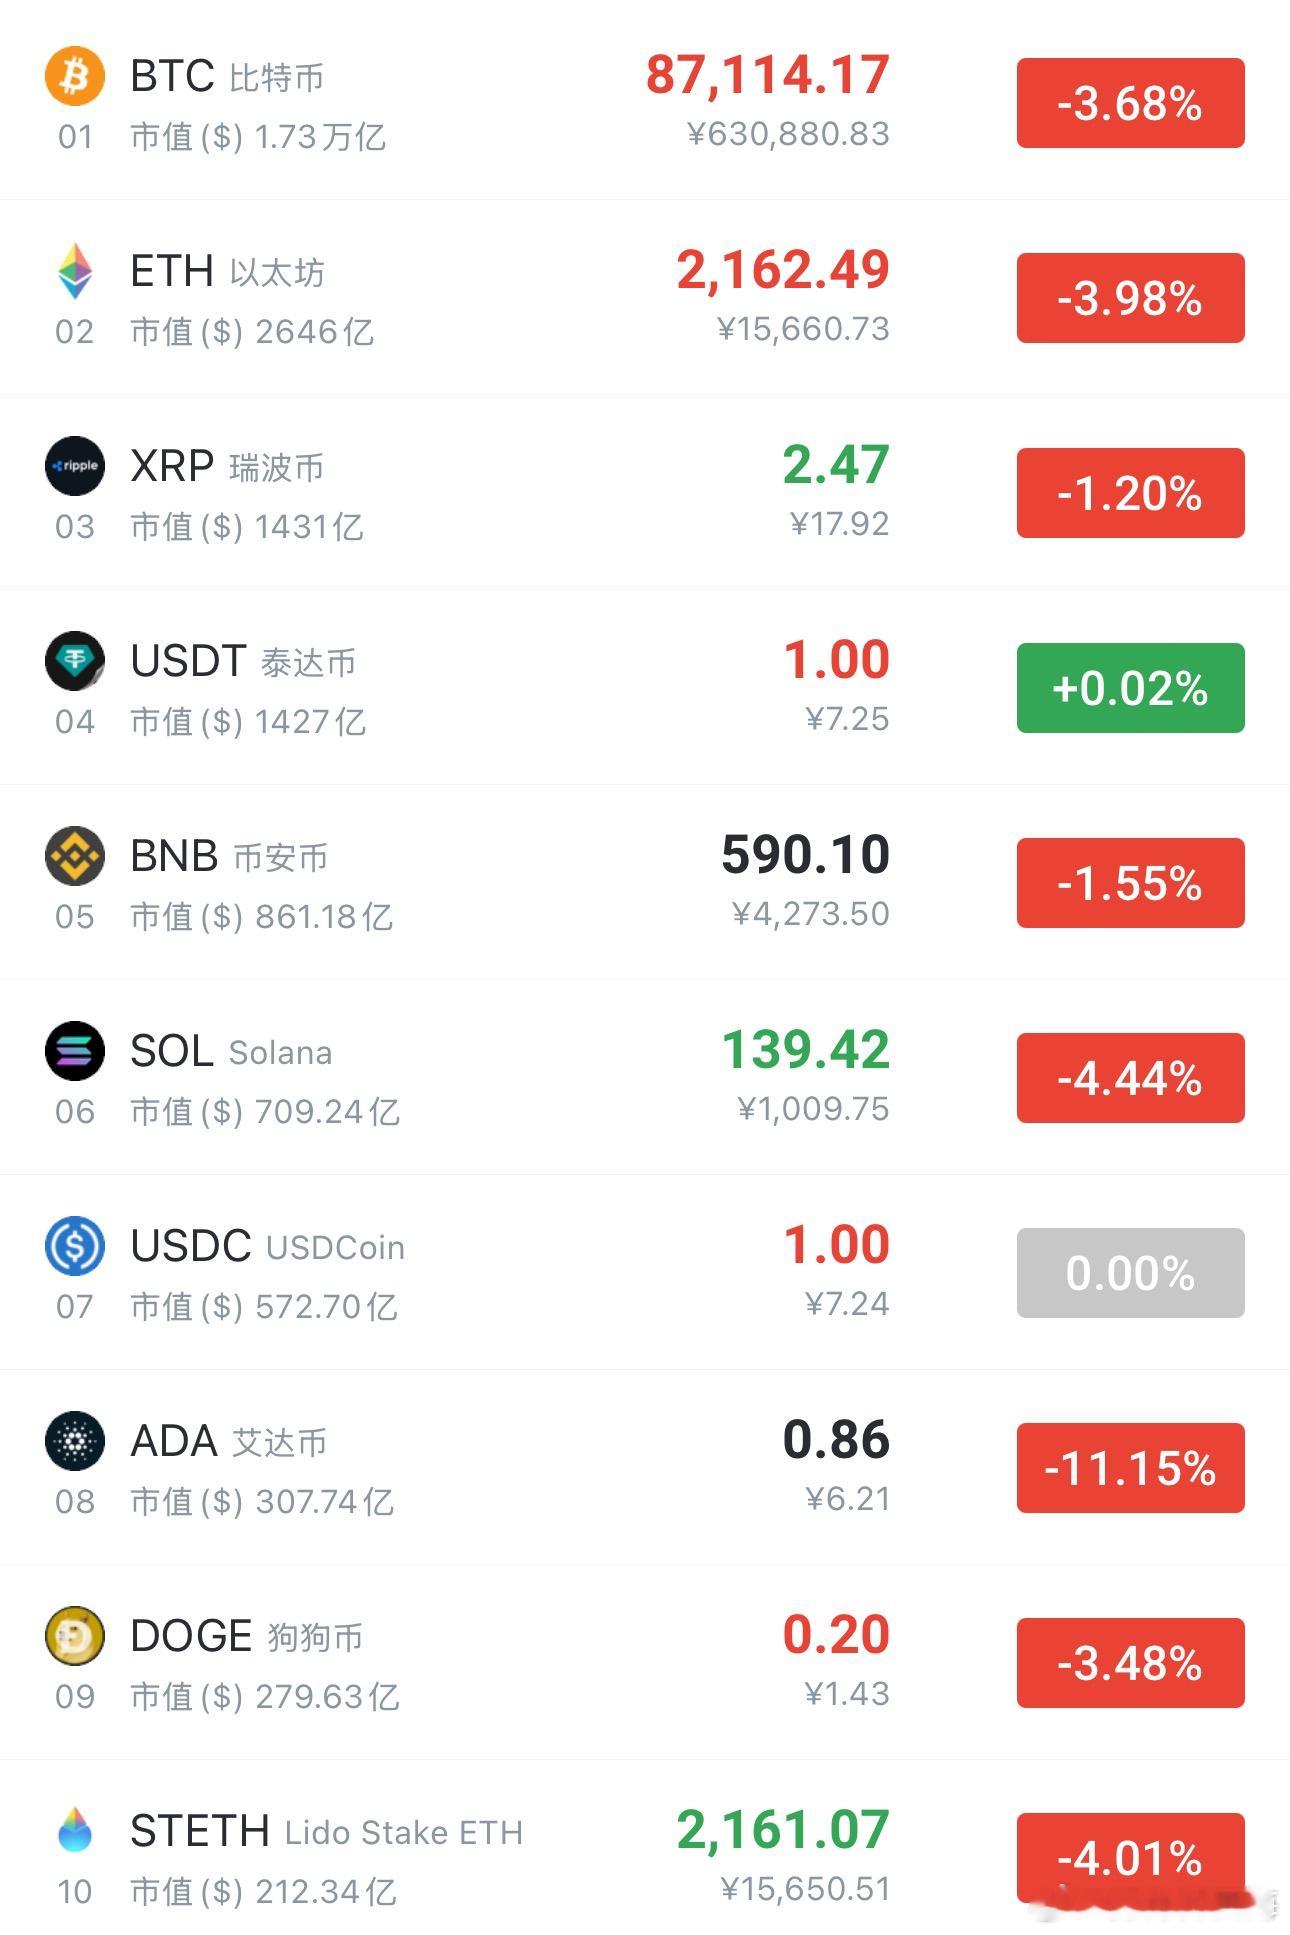This screenshot has height=1935, width=1290.
Task: Open the ETH price 2,162.49
Action: click(x=783, y=270)
